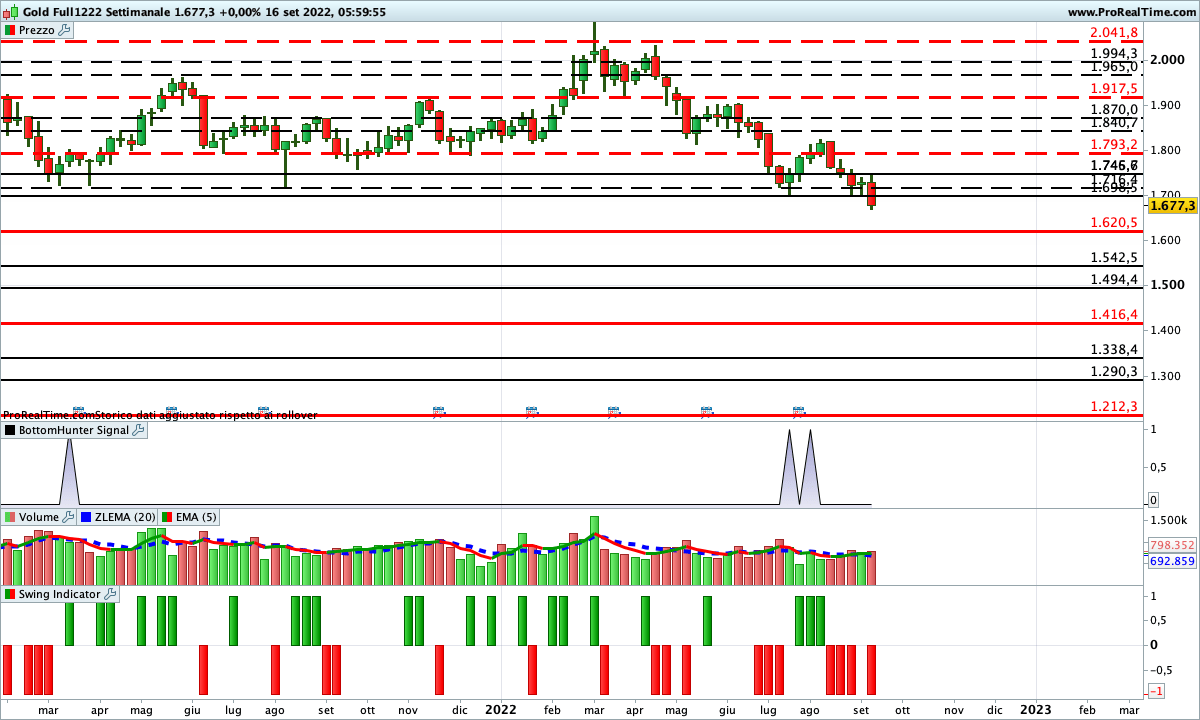1200x720 pixels.
Task: Click the 2022 label on the time axis
Action: coord(500,709)
